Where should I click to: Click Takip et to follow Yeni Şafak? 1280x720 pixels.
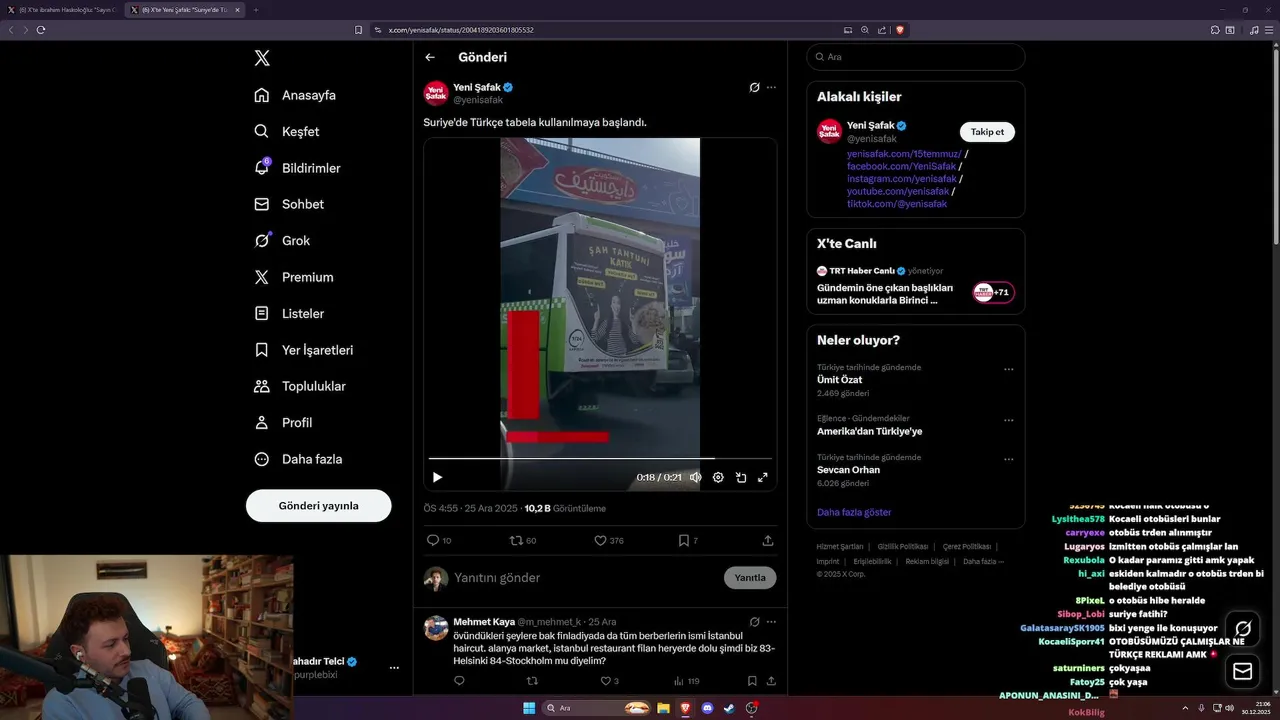[987, 132]
